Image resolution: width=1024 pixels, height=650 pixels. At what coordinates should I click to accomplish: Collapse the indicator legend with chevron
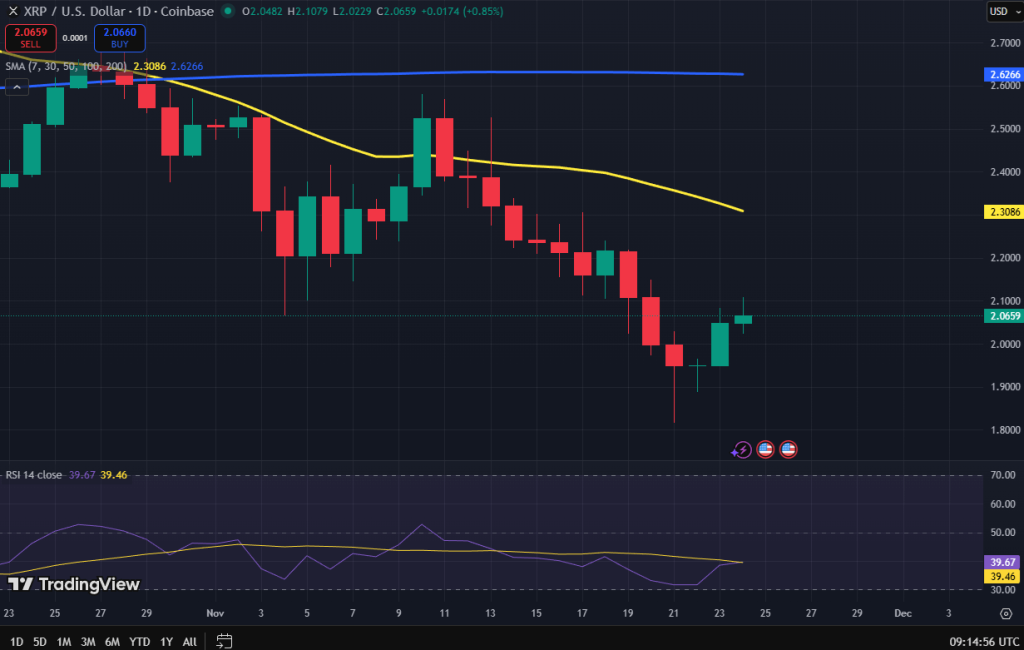point(16,87)
